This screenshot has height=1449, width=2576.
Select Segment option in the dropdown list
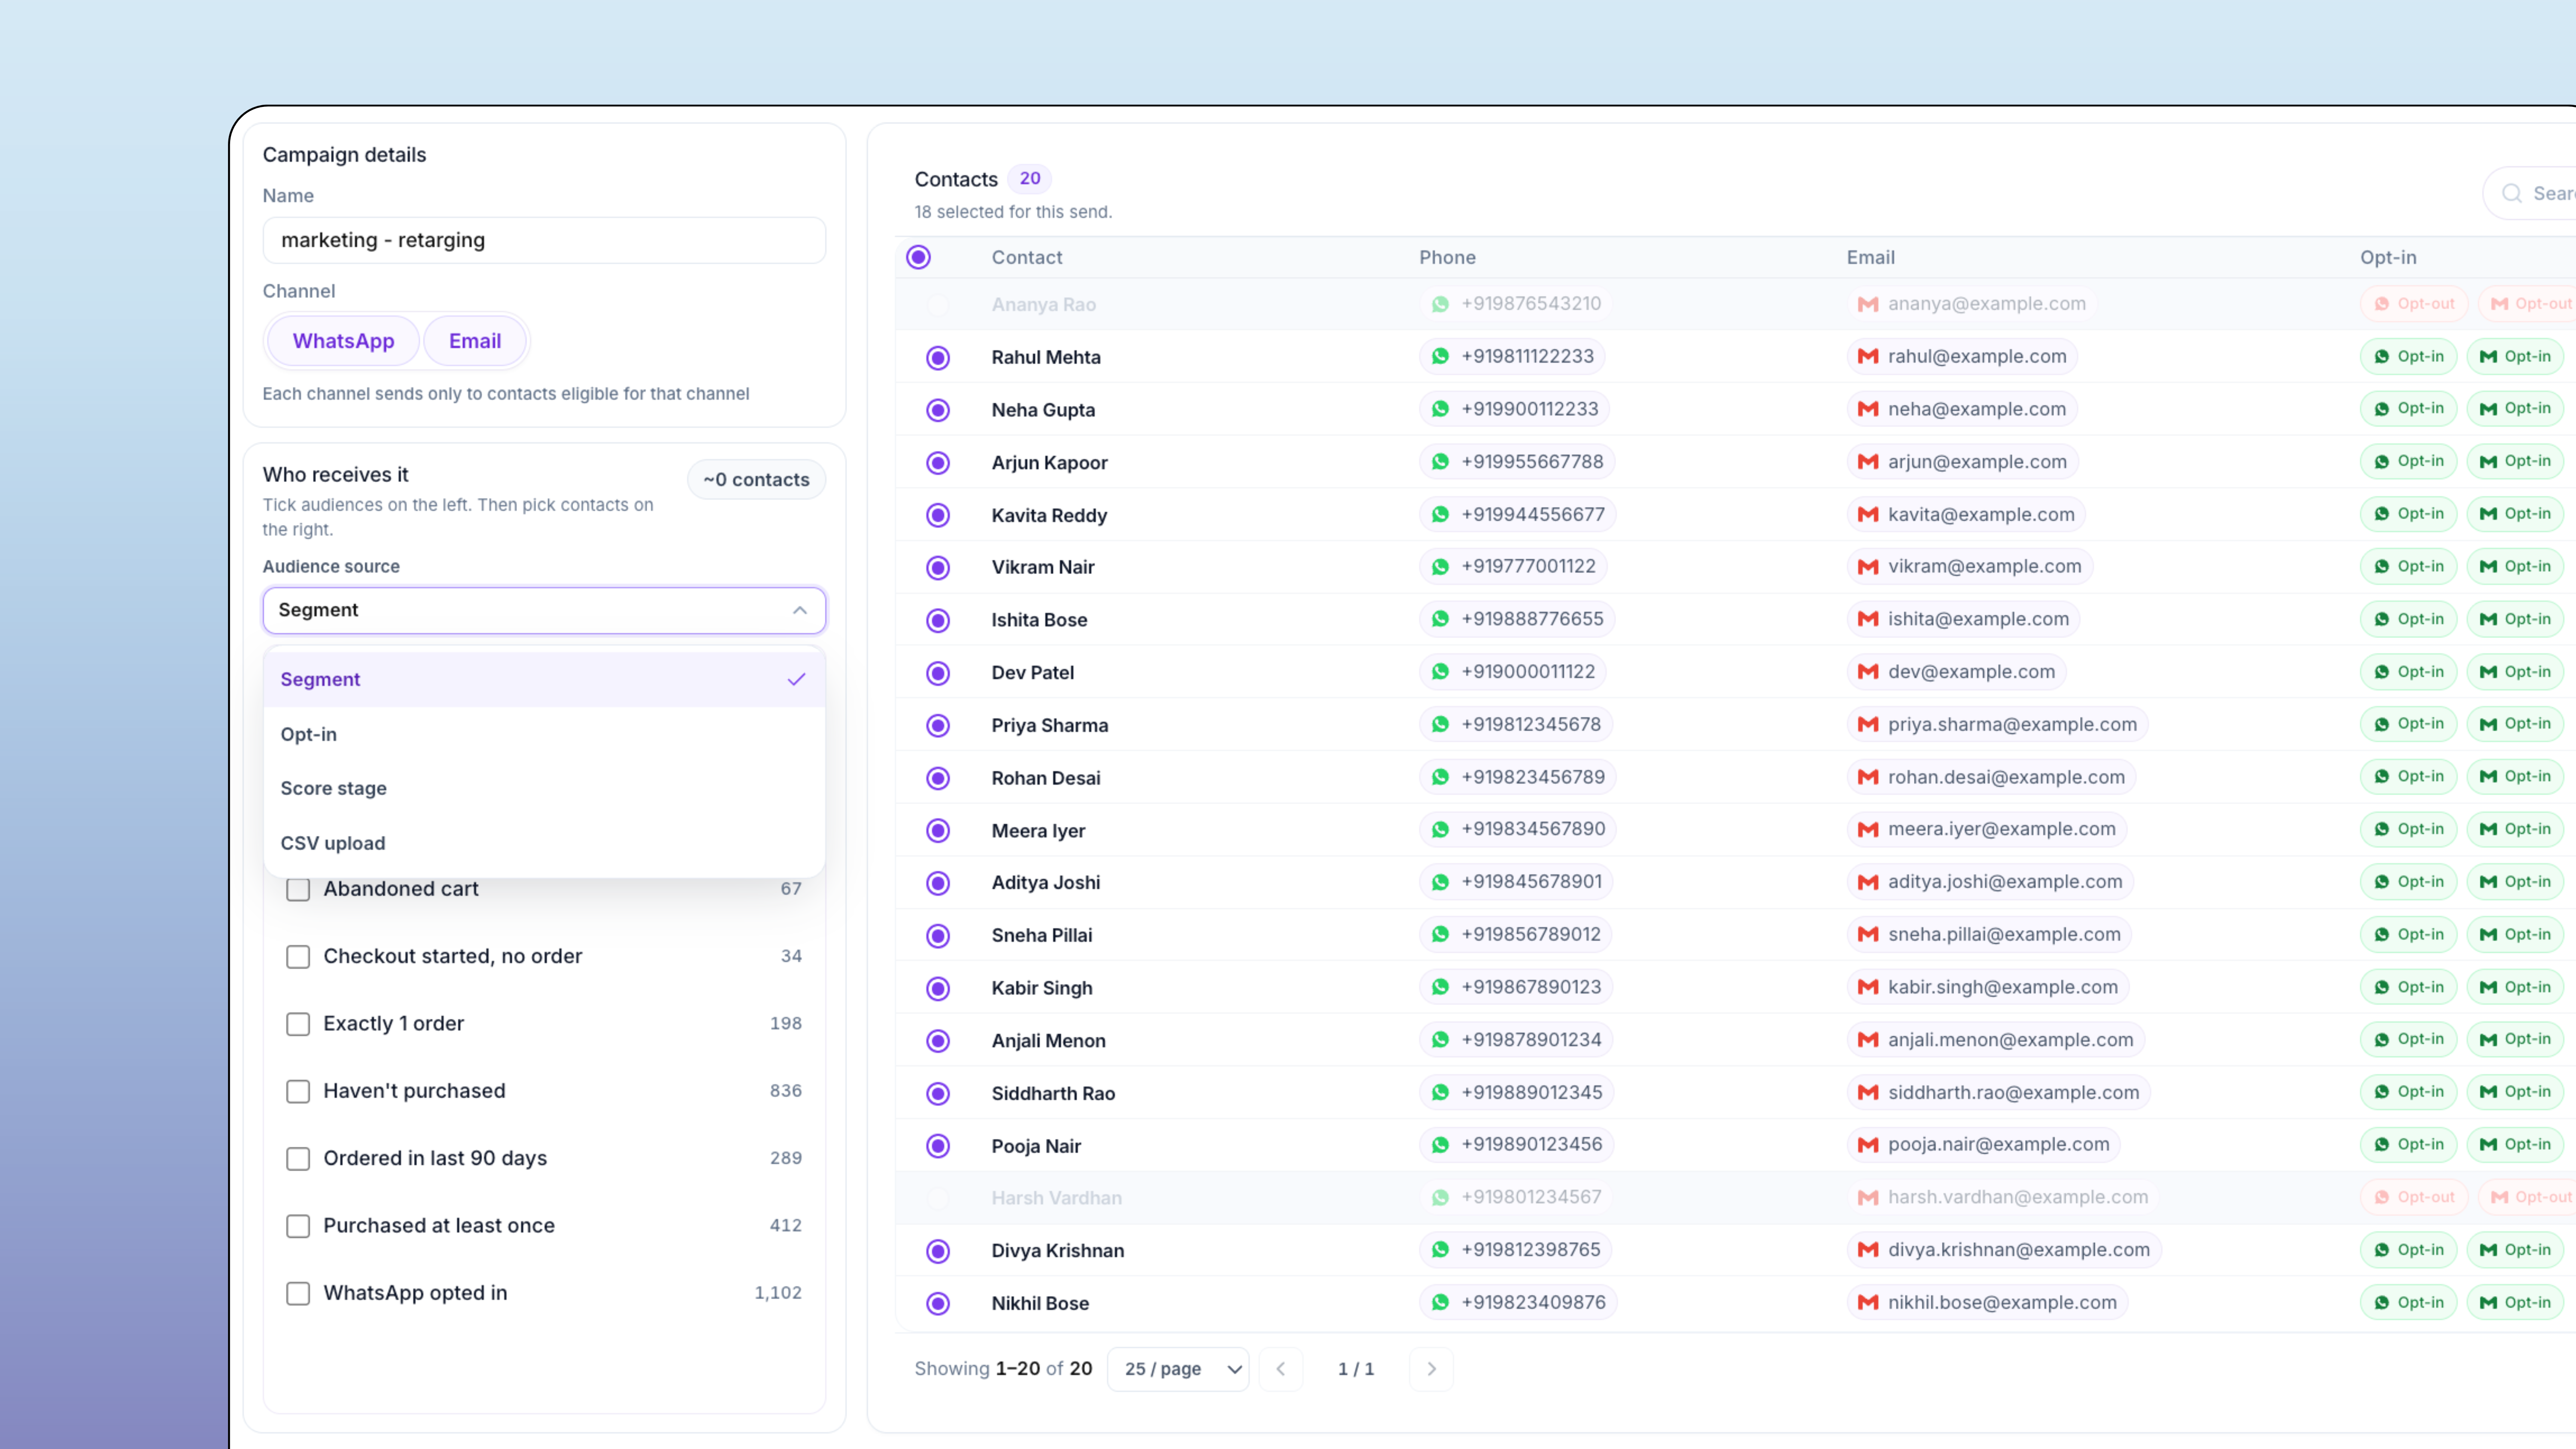click(x=544, y=679)
